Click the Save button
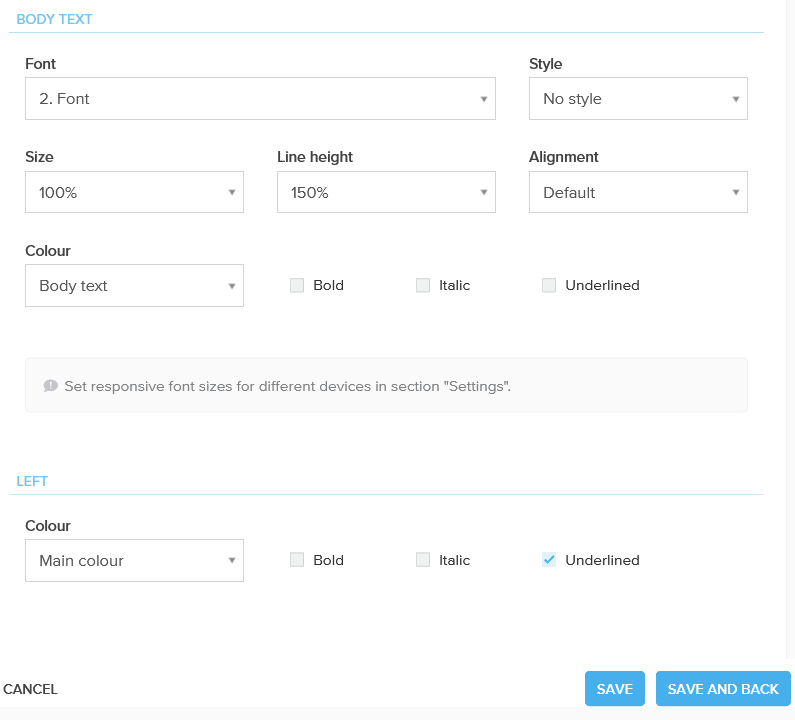 click(614, 689)
